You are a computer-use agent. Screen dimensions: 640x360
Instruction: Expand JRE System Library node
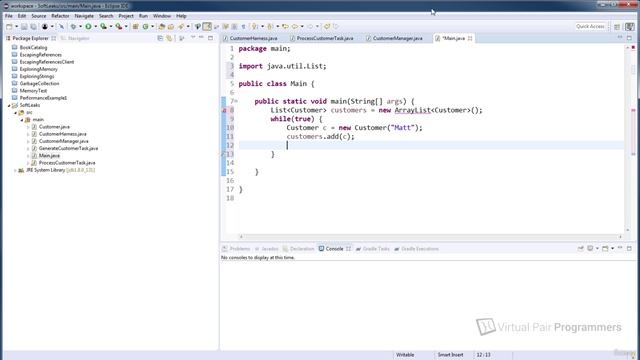(16, 170)
